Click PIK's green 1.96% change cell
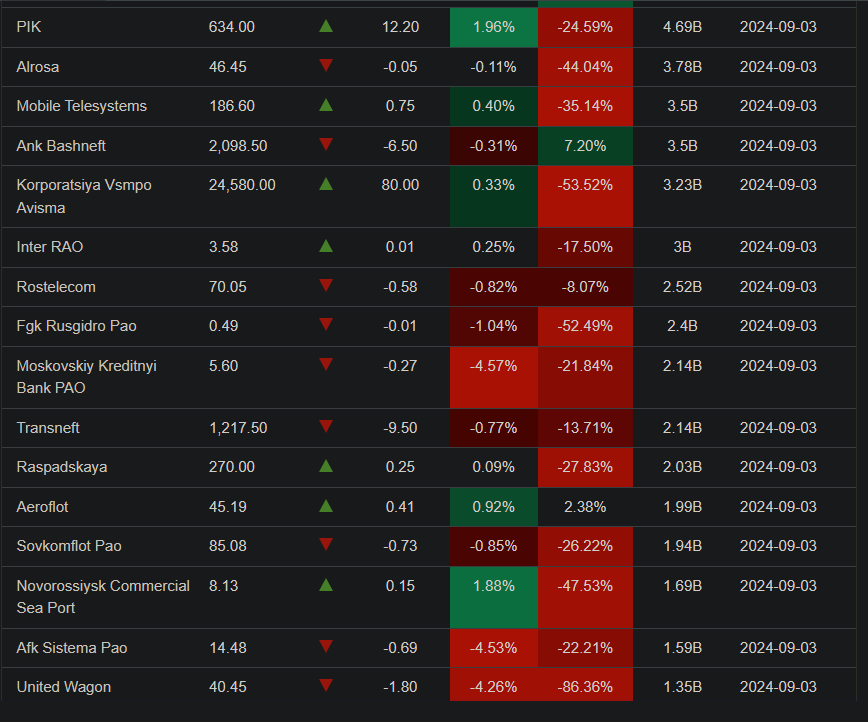The image size is (868, 722). (x=493, y=27)
